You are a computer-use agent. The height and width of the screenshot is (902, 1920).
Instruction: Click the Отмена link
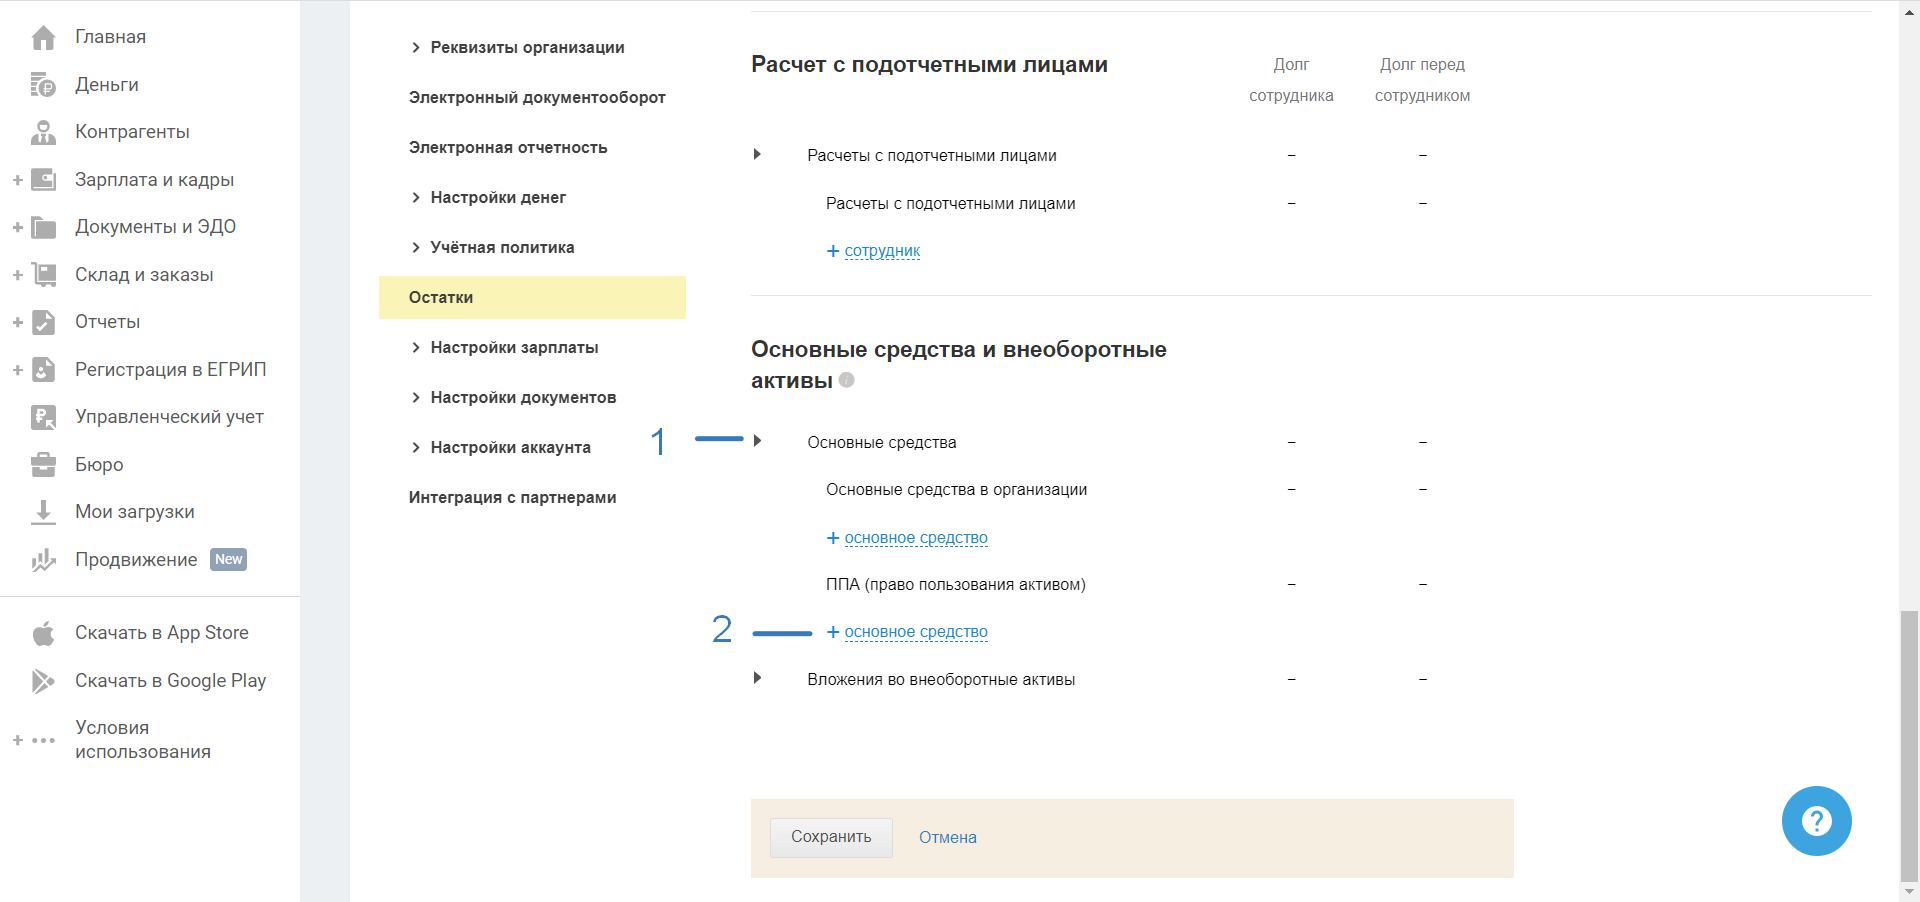(x=947, y=838)
